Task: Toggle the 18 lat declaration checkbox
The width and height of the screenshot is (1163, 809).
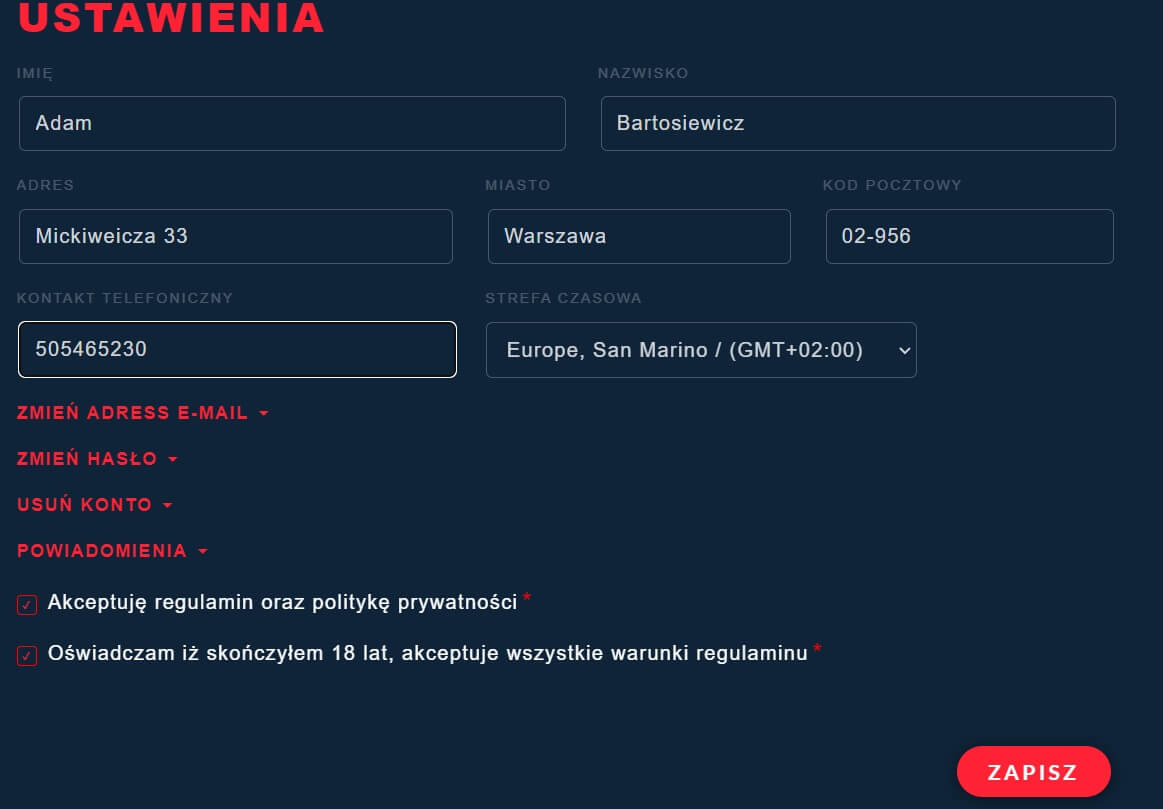Action: tap(27, 656)
